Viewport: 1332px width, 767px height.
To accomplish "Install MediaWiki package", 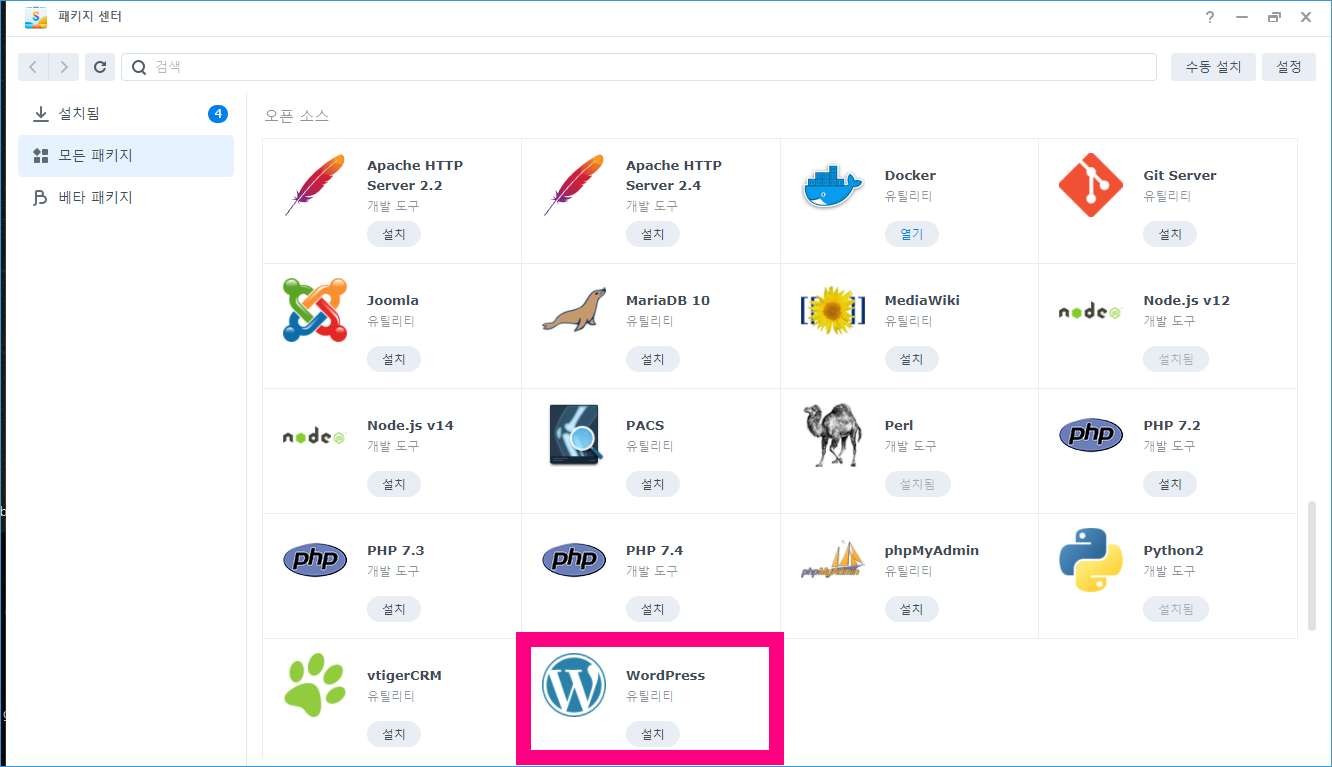I will tap(912, 359).
